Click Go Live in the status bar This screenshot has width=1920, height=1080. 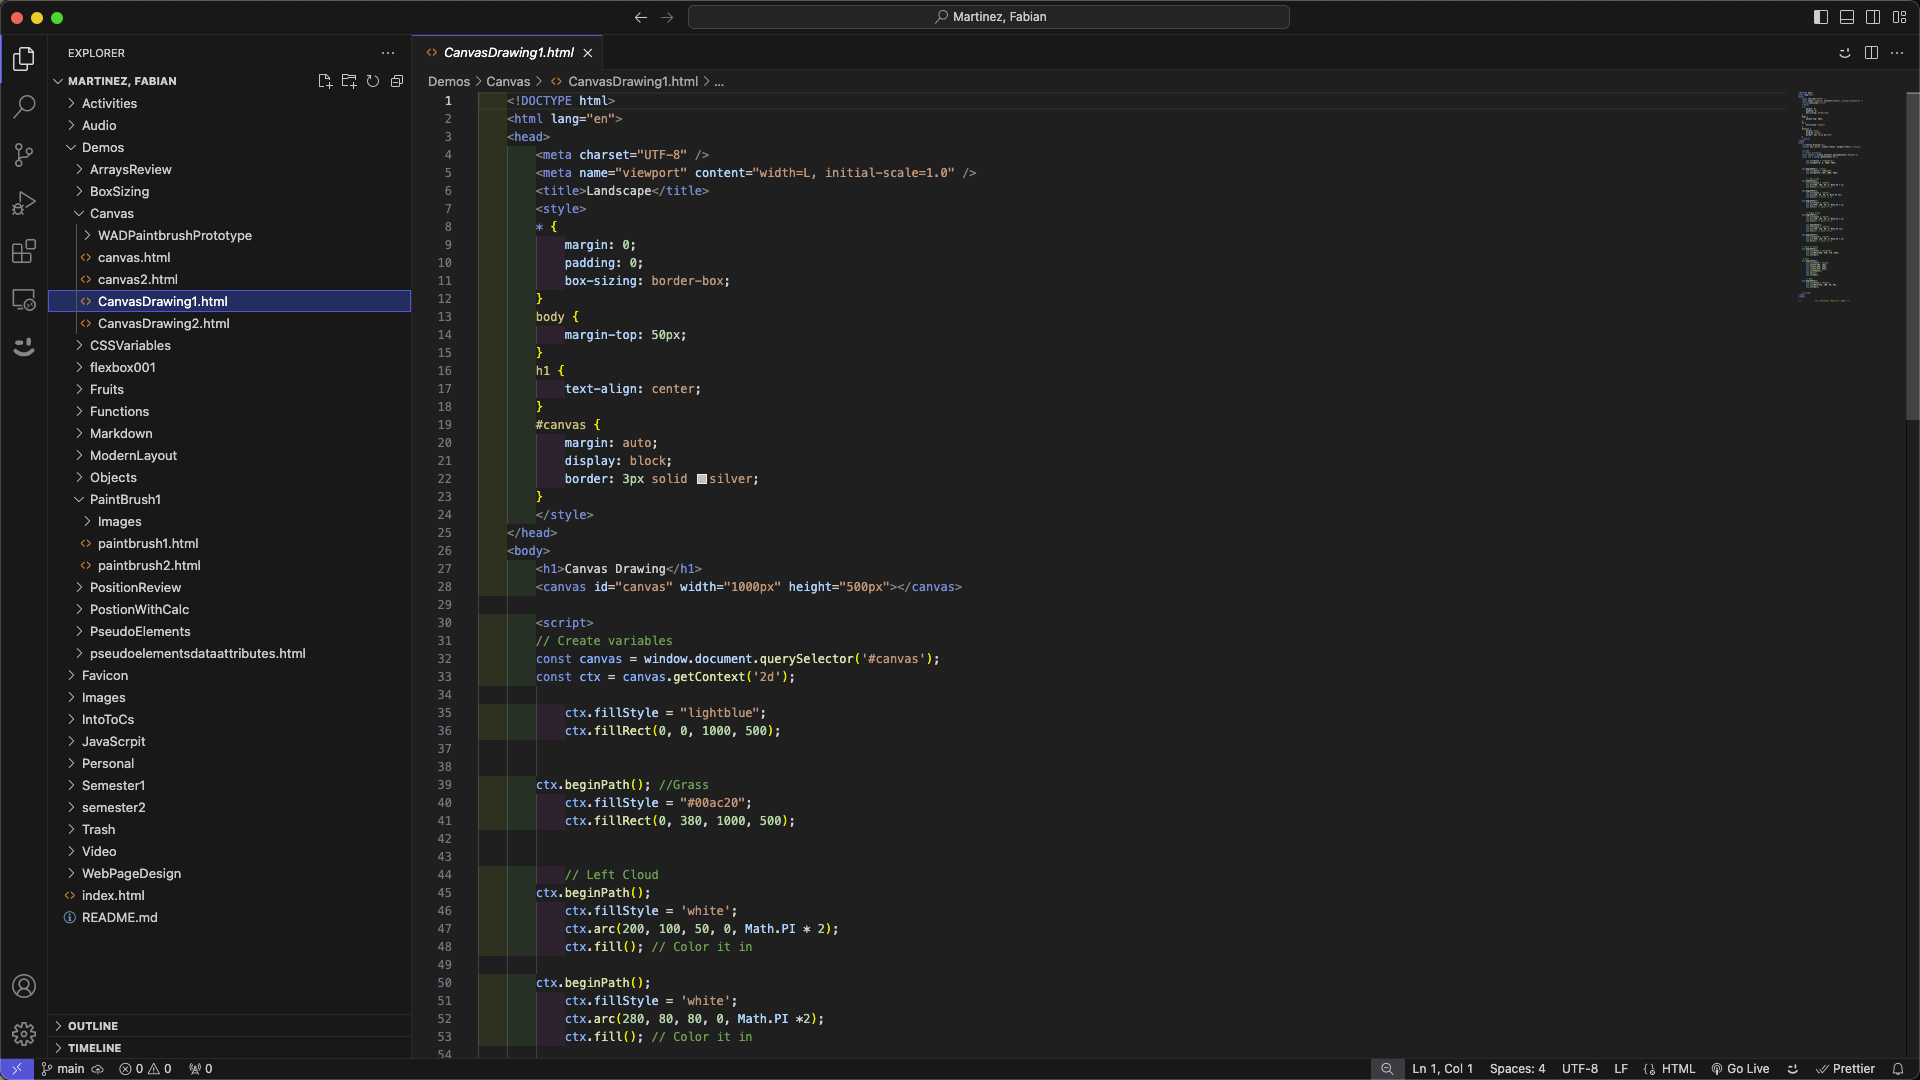click(x=1740, y=1069)
